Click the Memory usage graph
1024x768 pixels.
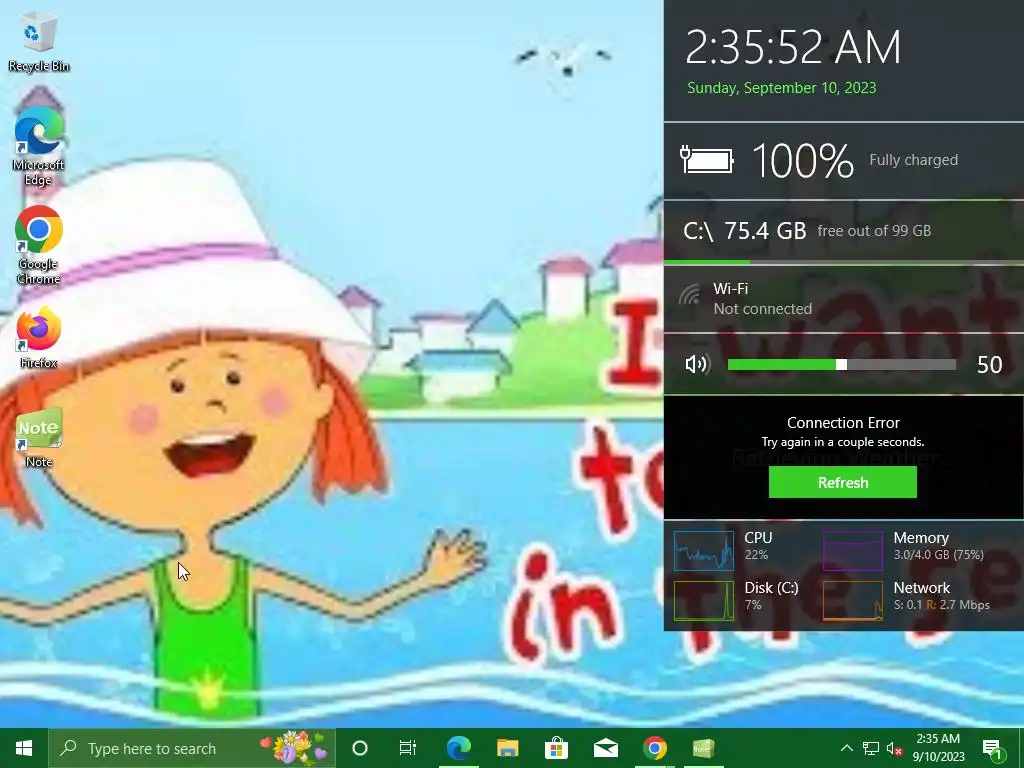coord(853,551)
